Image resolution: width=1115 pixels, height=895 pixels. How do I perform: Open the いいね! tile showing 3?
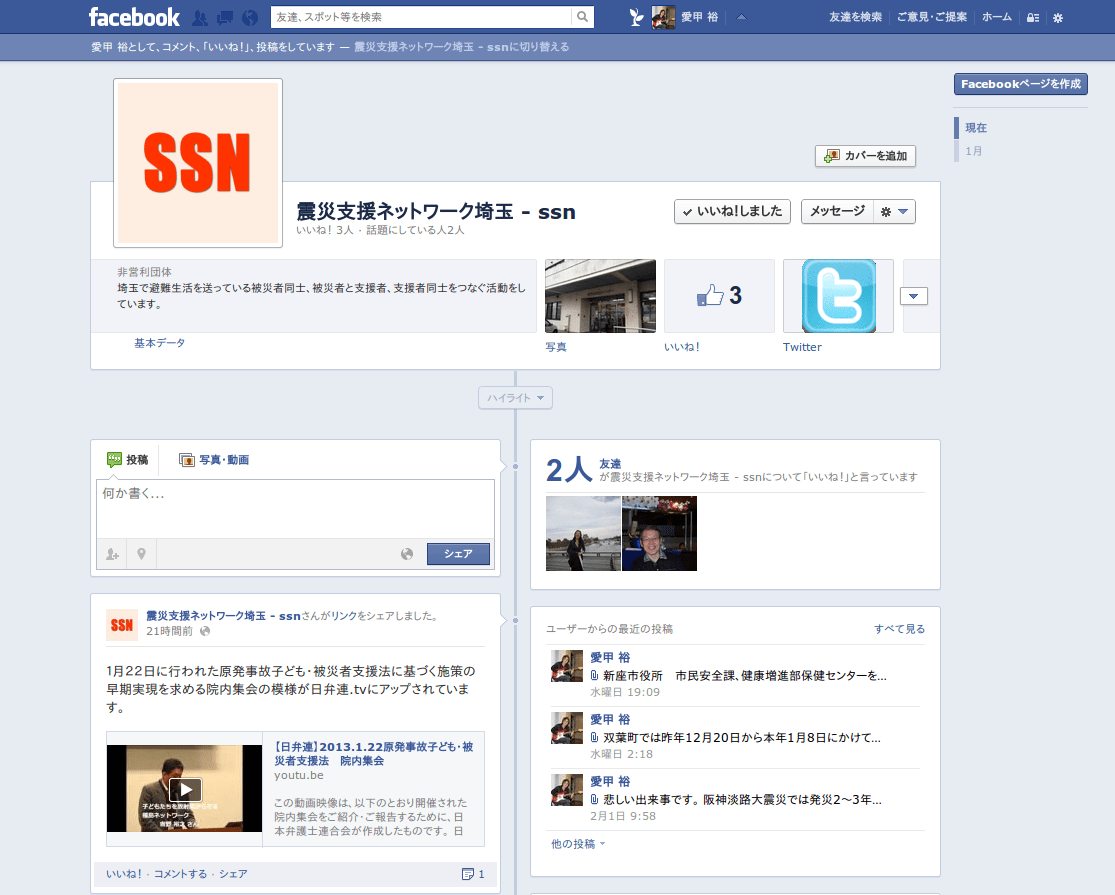pos(719,296)
